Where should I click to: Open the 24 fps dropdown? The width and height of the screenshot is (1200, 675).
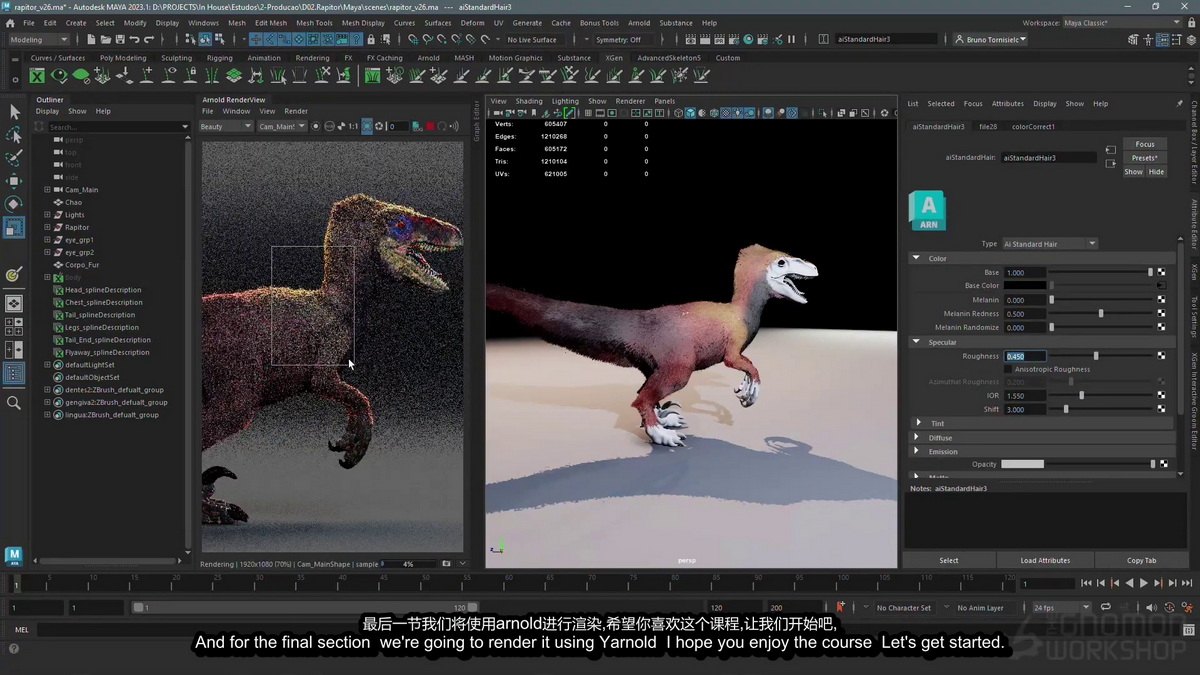pos(1061,607)
